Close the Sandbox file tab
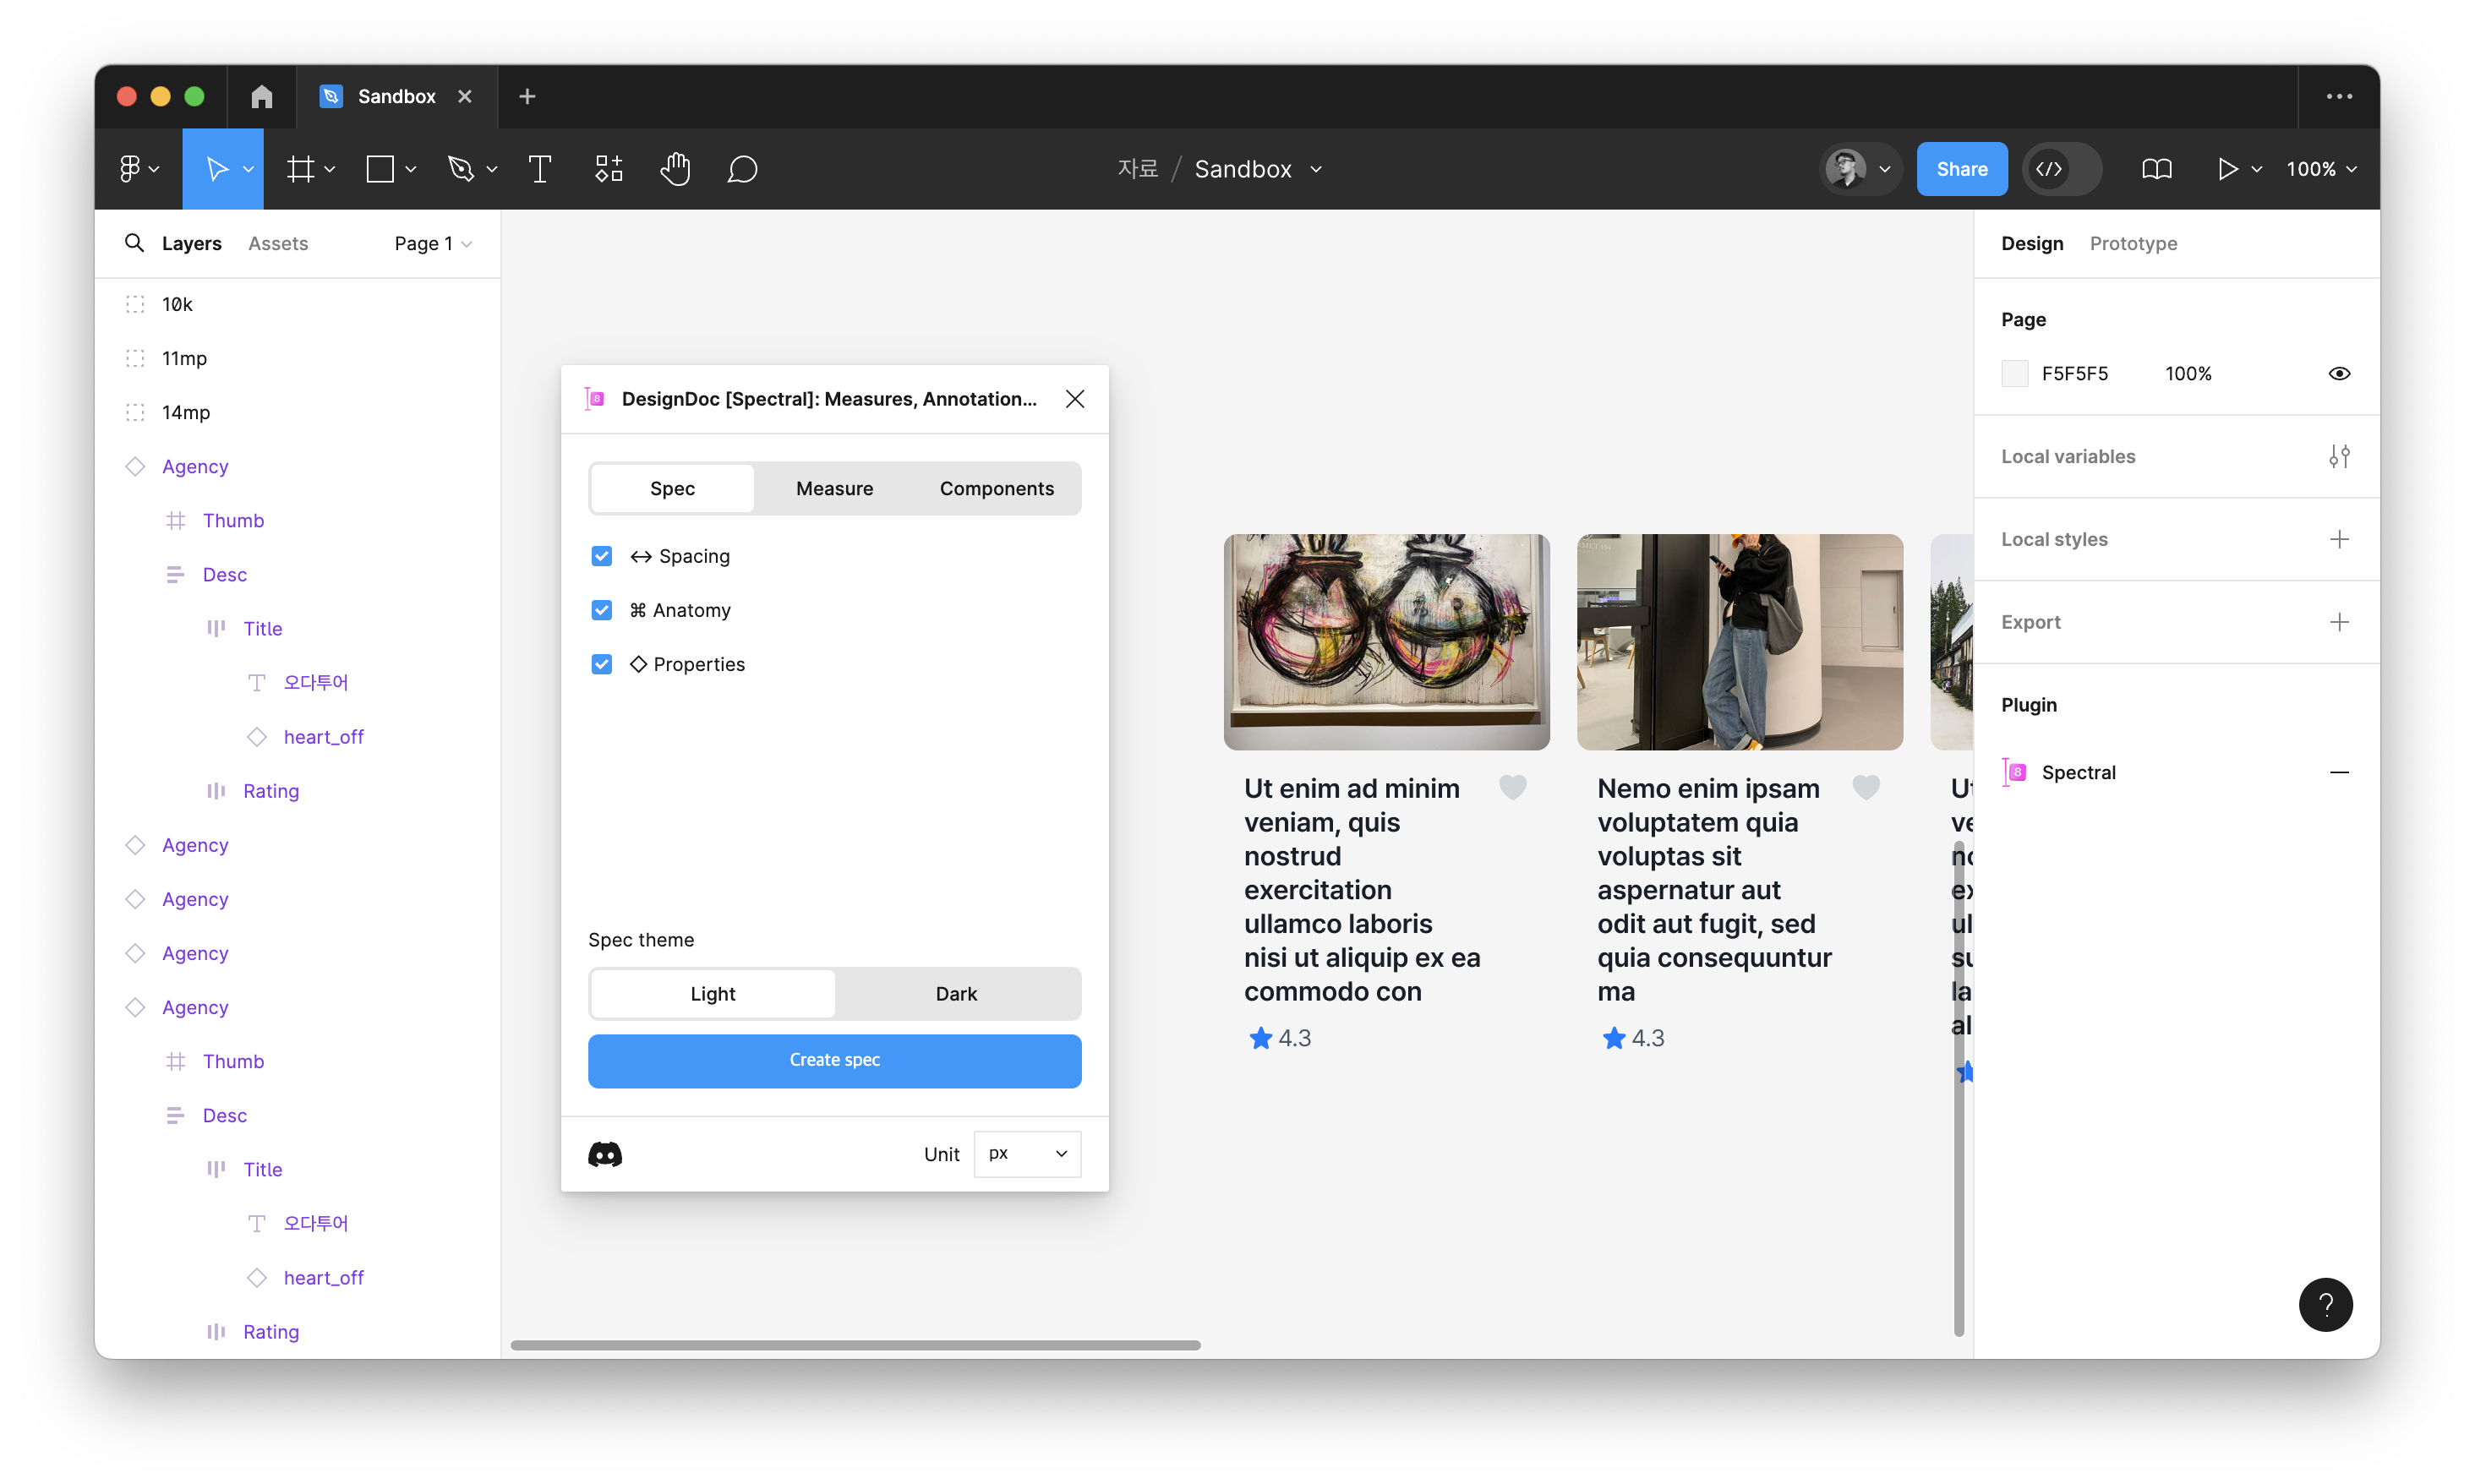The width and height of the screenshot is (2475, 1484). (x=465, y=96)
